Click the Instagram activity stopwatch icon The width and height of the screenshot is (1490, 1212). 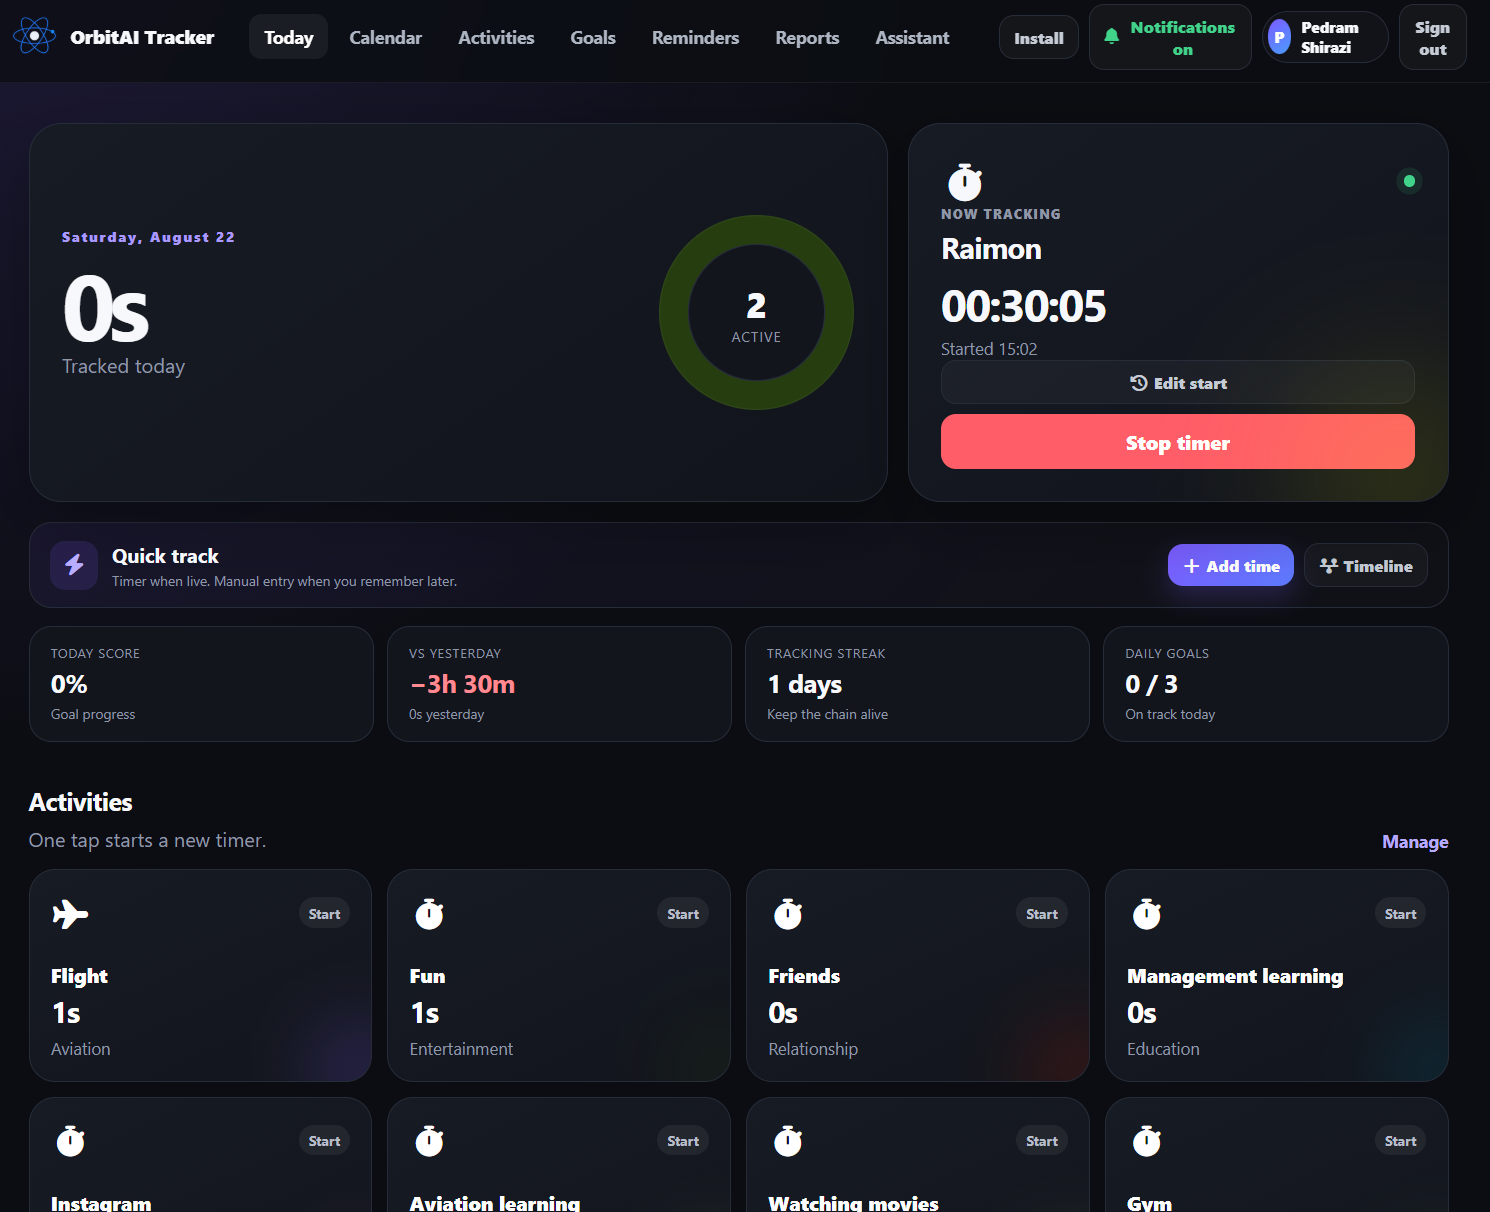click(x=70, y=1141)
